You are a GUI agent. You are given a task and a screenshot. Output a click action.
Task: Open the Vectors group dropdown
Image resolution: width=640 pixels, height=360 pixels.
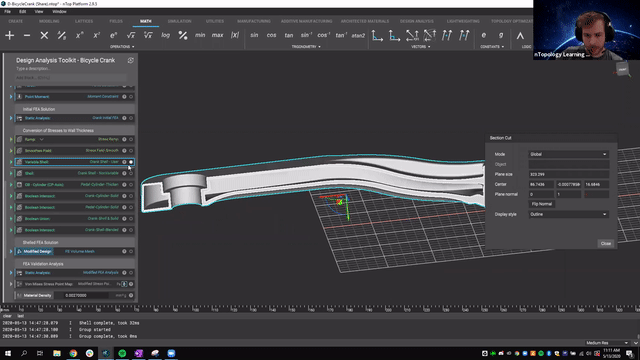pyautogui.click(x=421, y=47)
